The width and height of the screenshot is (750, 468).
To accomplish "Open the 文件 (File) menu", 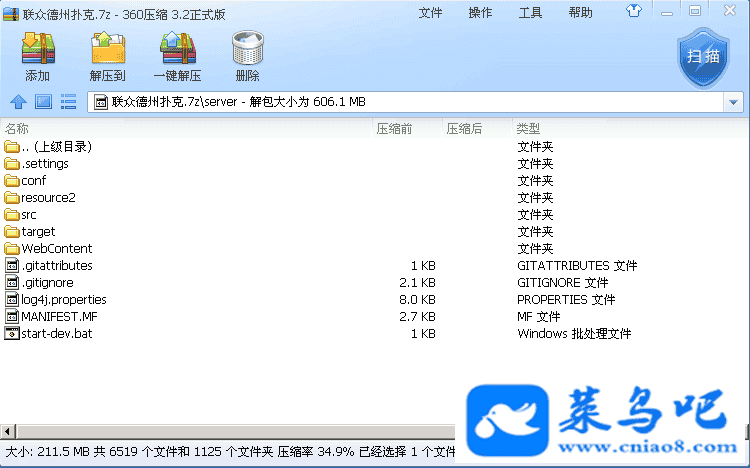I will [430, 13].
